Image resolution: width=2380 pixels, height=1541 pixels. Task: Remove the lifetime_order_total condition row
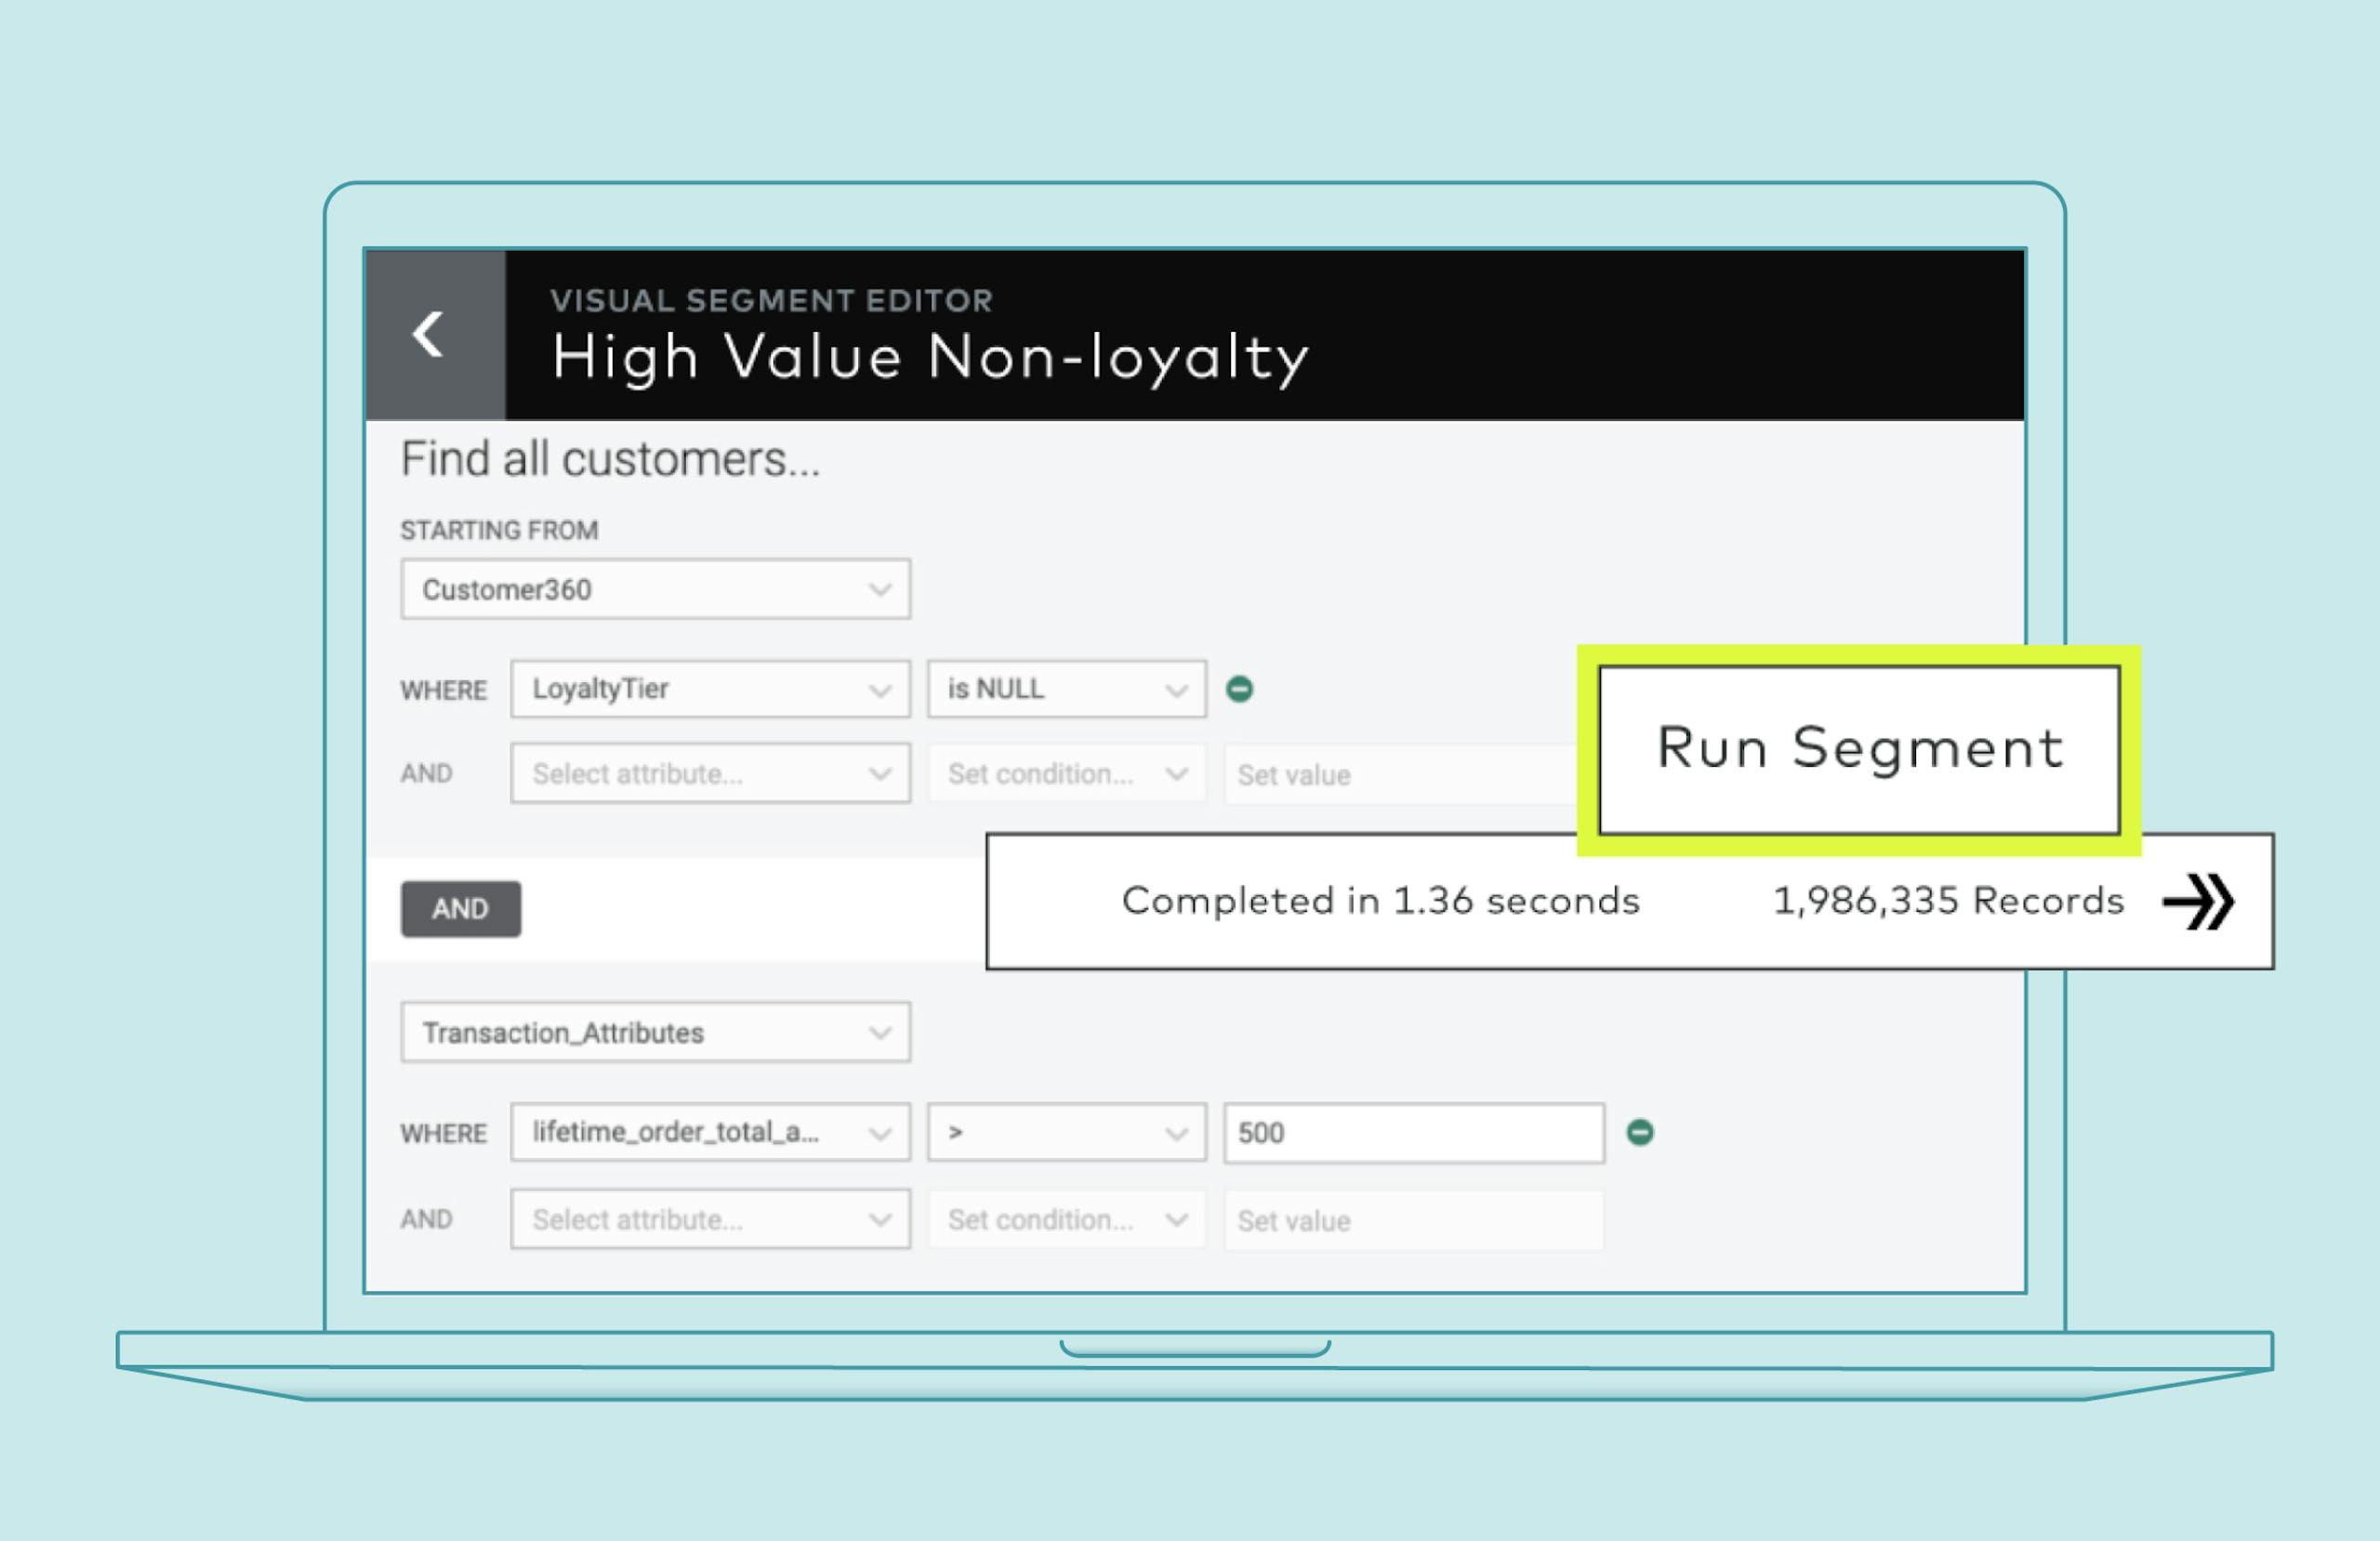click(1639, 1132)
